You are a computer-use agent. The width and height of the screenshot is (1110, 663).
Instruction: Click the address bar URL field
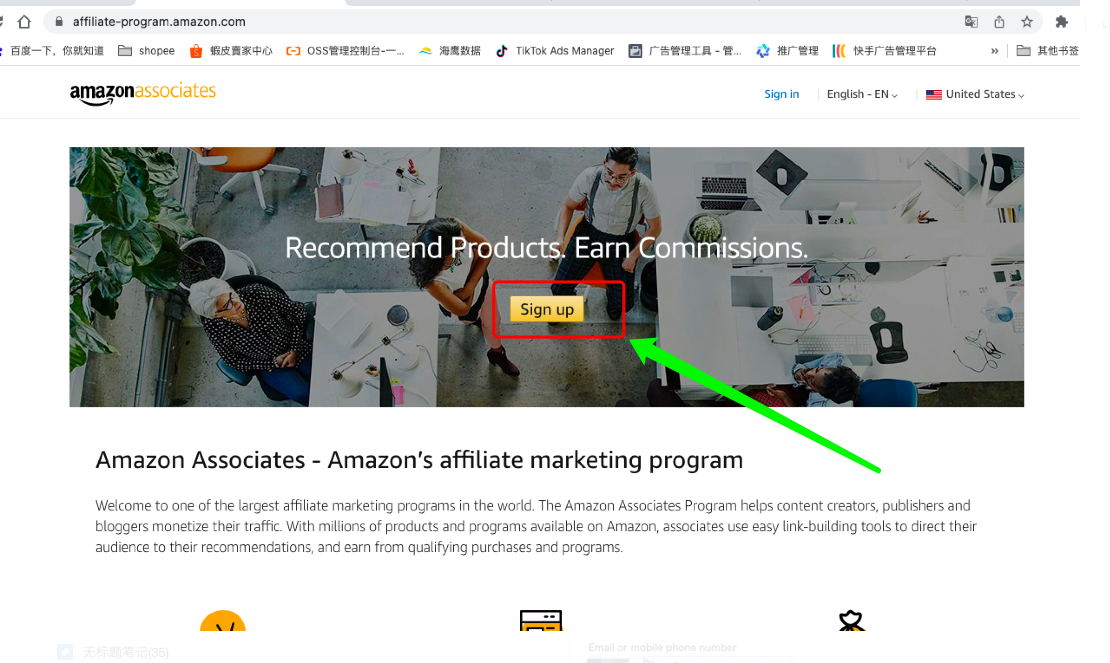(496, 22)
